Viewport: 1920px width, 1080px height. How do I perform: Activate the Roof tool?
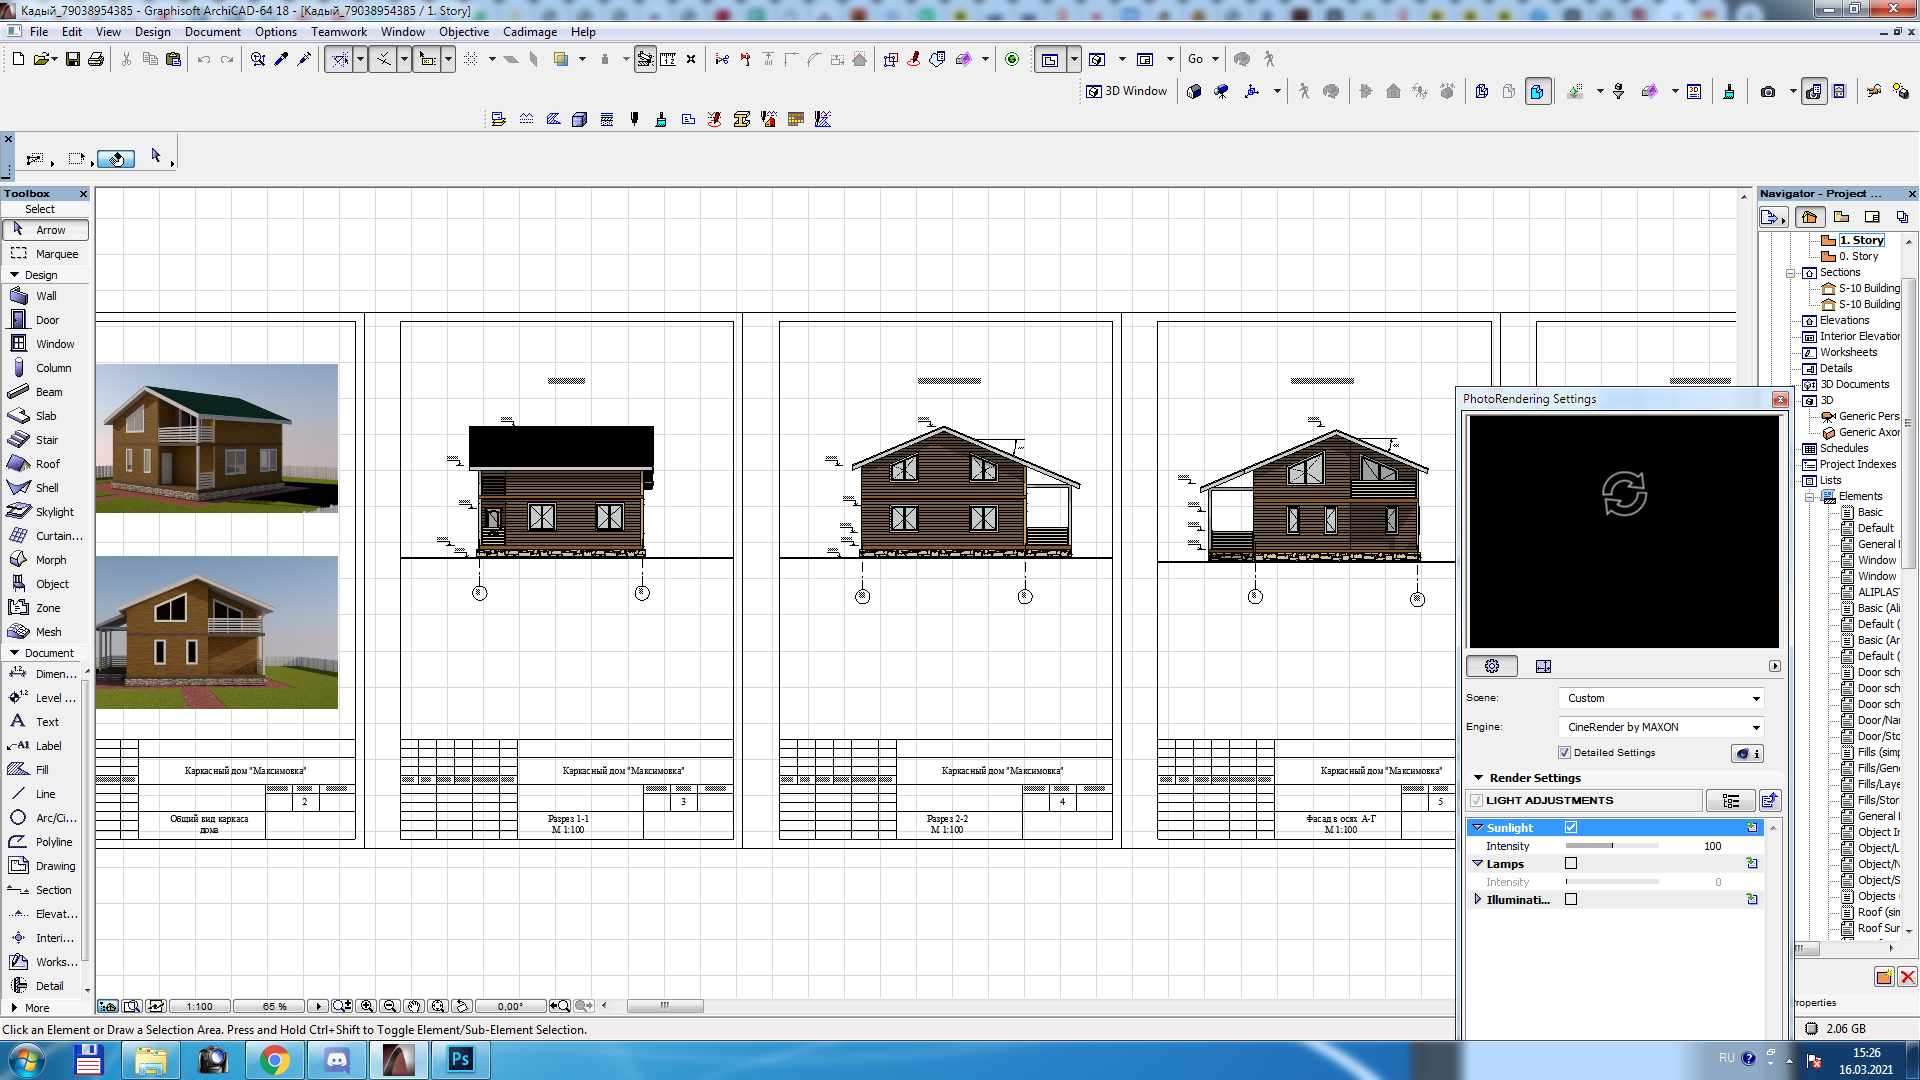point(45,464)
